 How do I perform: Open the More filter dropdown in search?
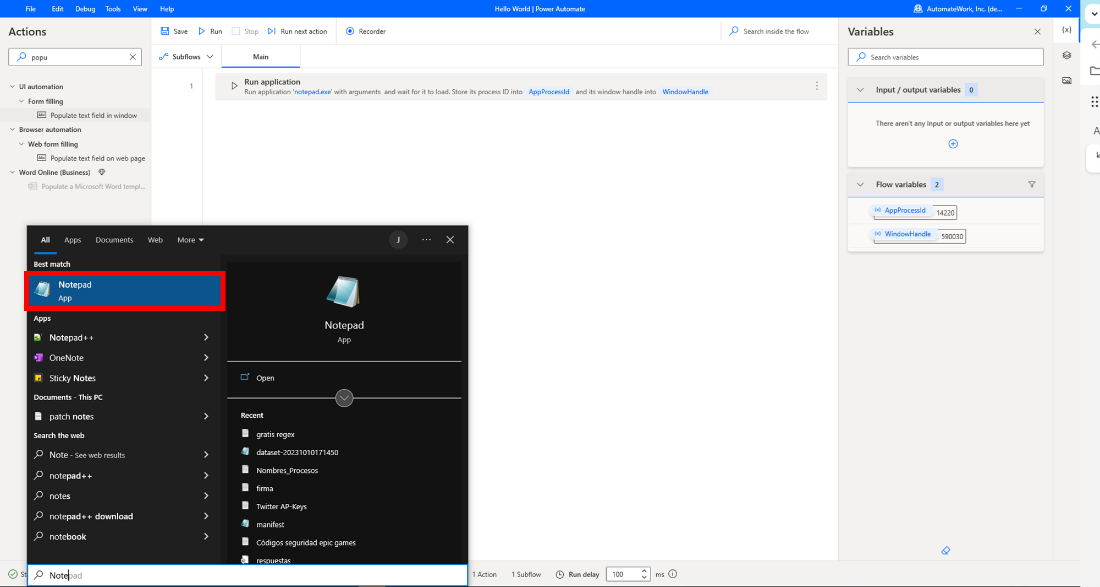(x=190, y=240)
